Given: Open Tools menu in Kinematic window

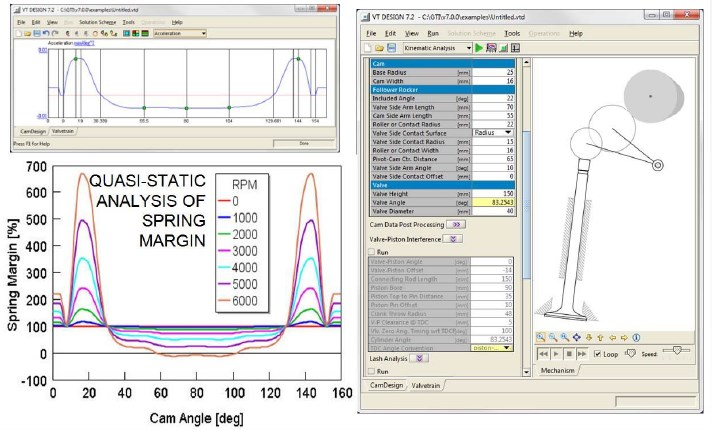Looking at the screenshot, I should [513, 33].
